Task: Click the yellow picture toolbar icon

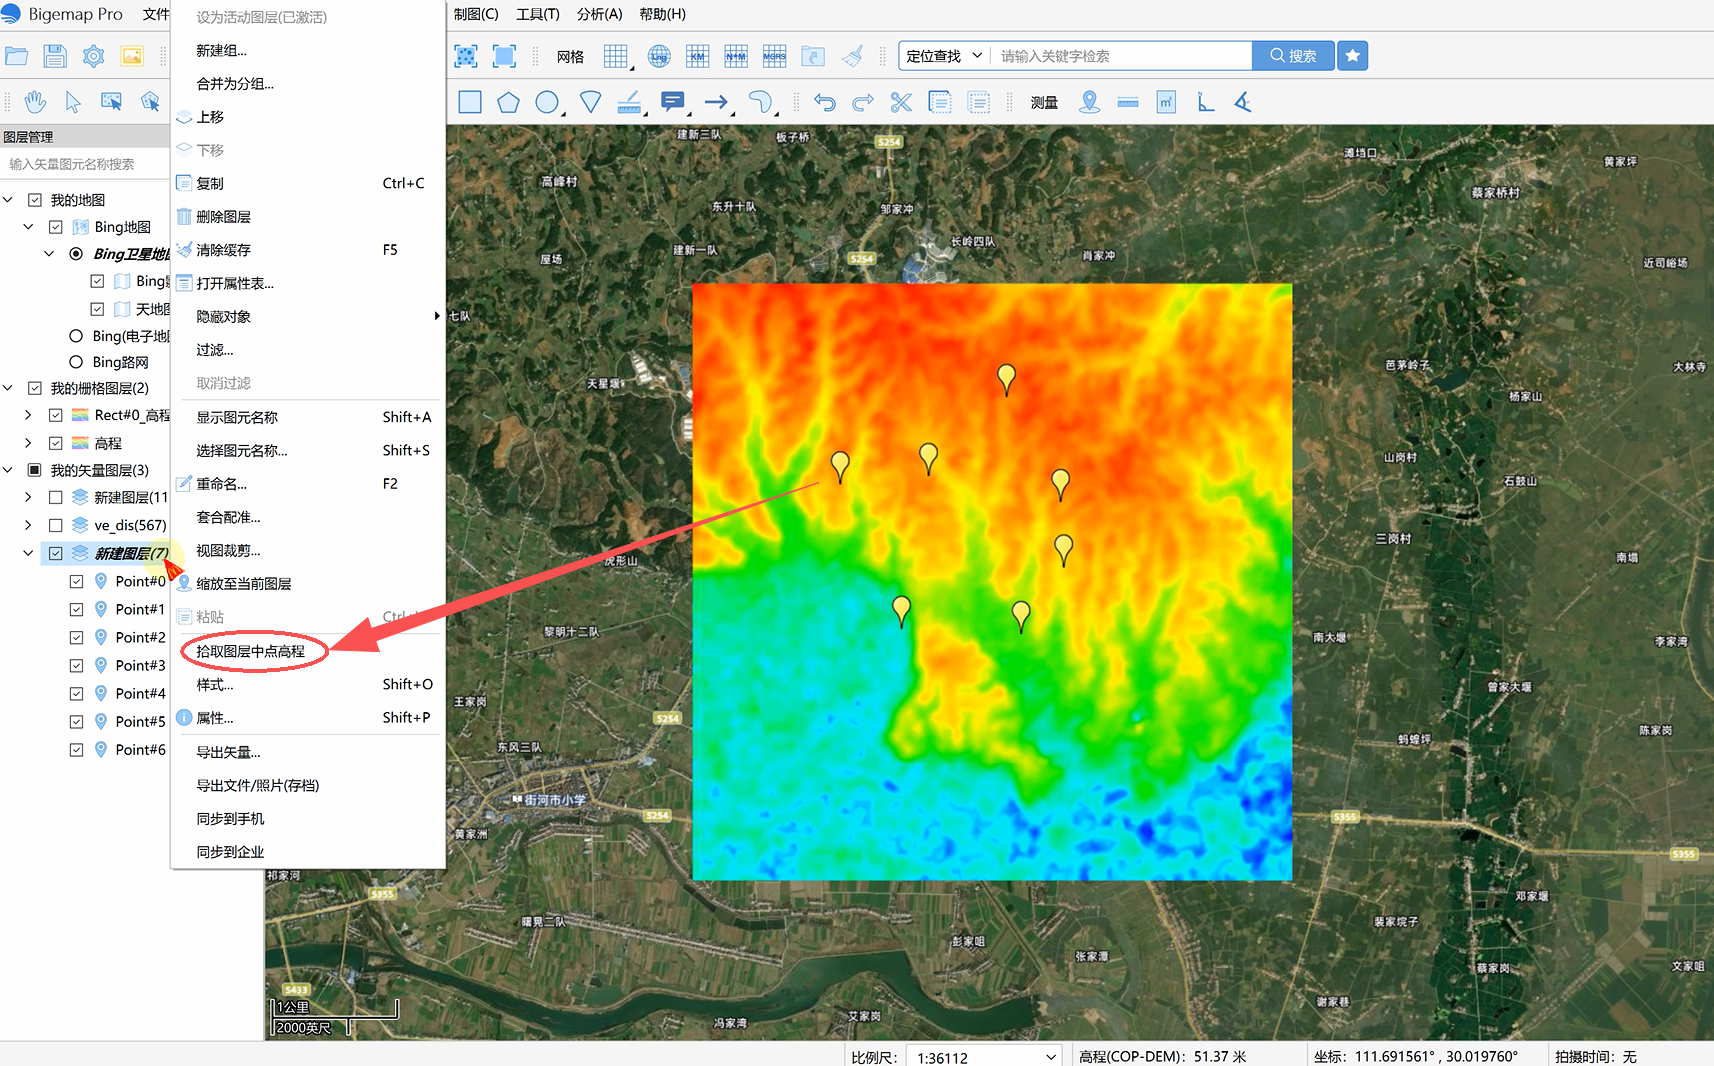Action: click(132, 56)
